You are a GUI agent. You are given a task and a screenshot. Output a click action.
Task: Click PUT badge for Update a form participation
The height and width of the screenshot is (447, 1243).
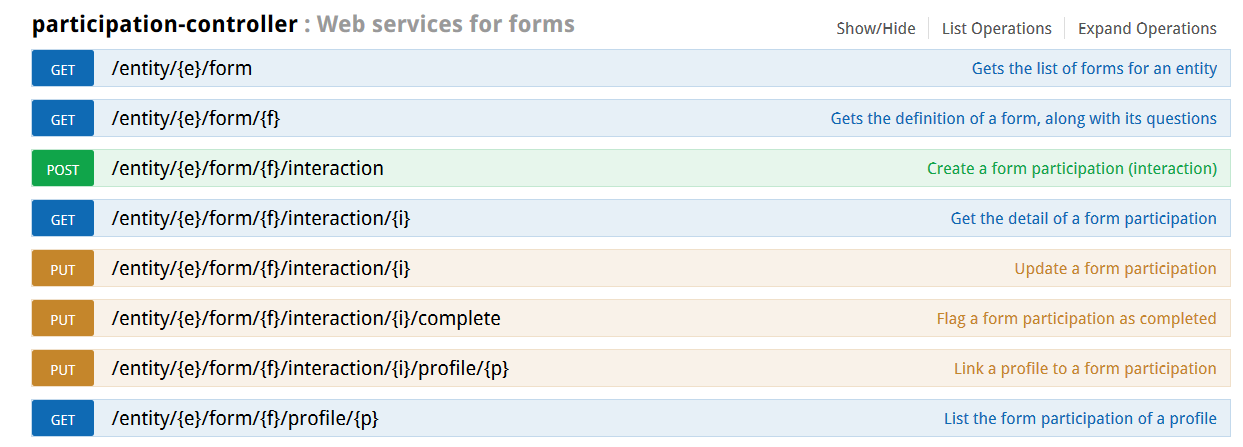click(63, 269)
